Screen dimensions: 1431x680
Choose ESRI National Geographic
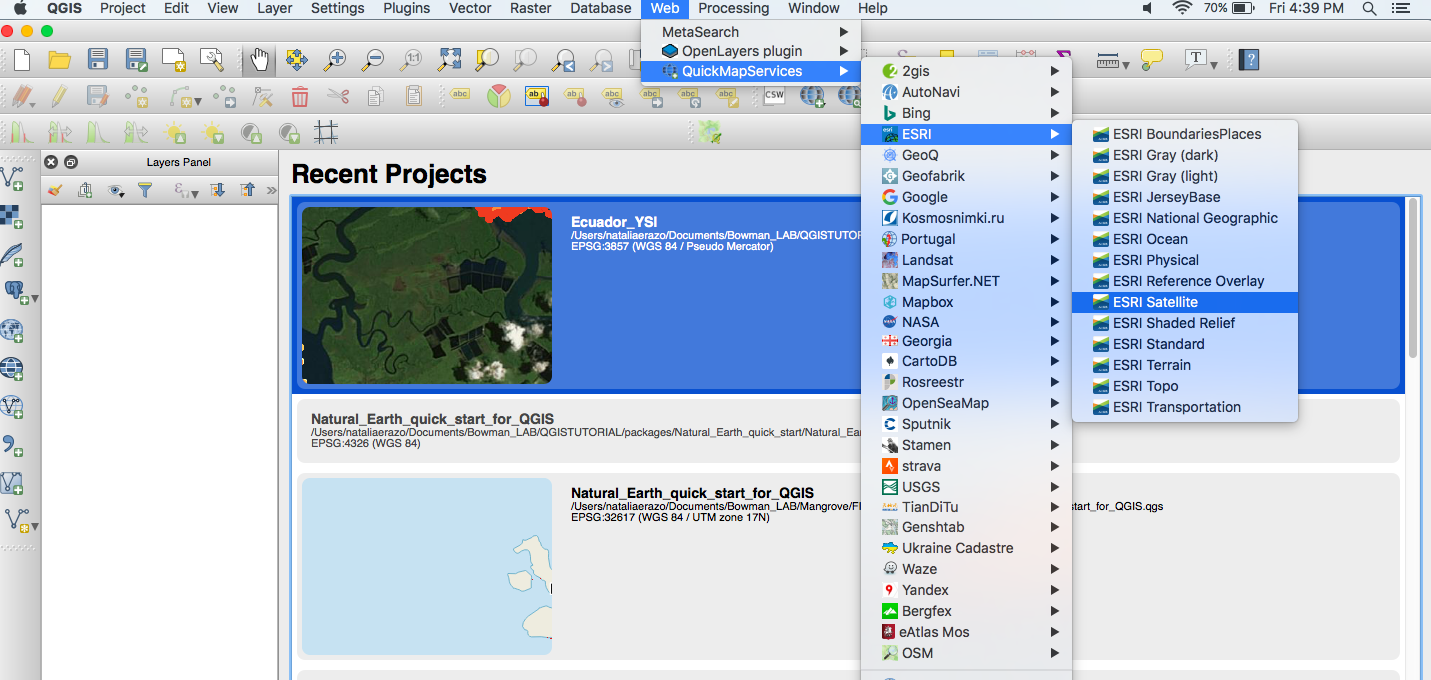[x=1184, y=218]
